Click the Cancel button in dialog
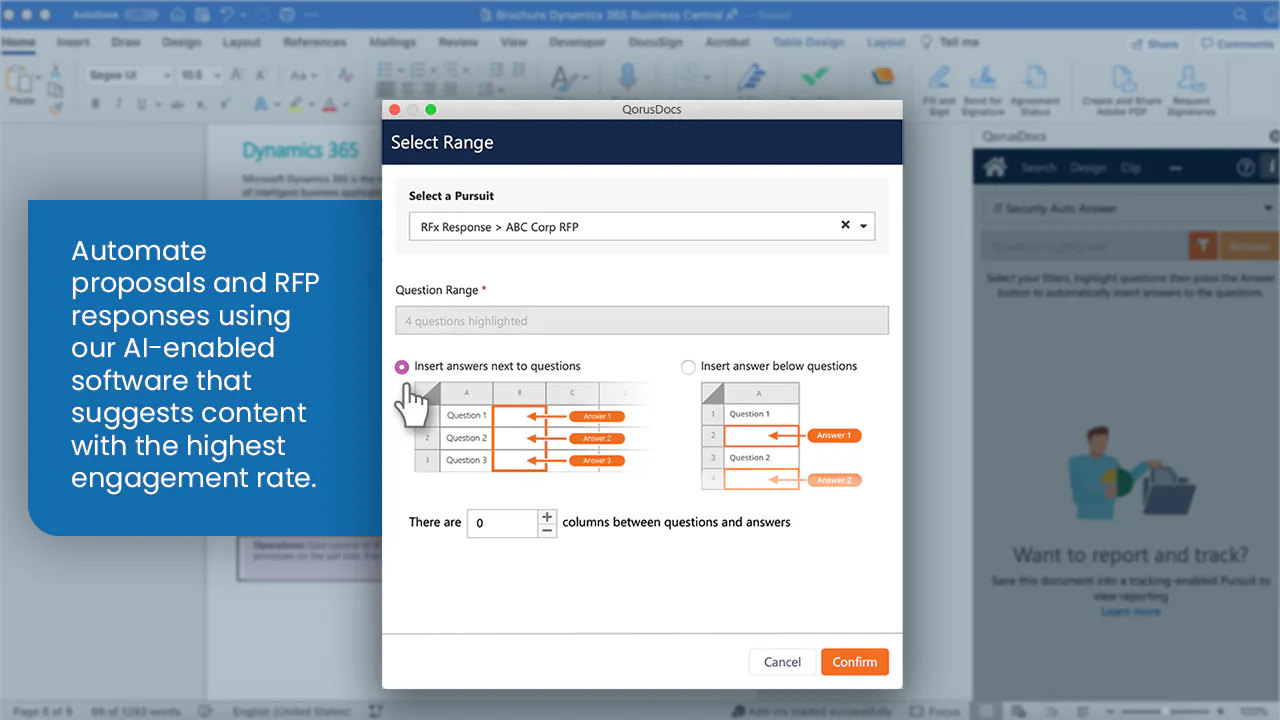This screenshot has height=720, width=1280. [782, 662]
